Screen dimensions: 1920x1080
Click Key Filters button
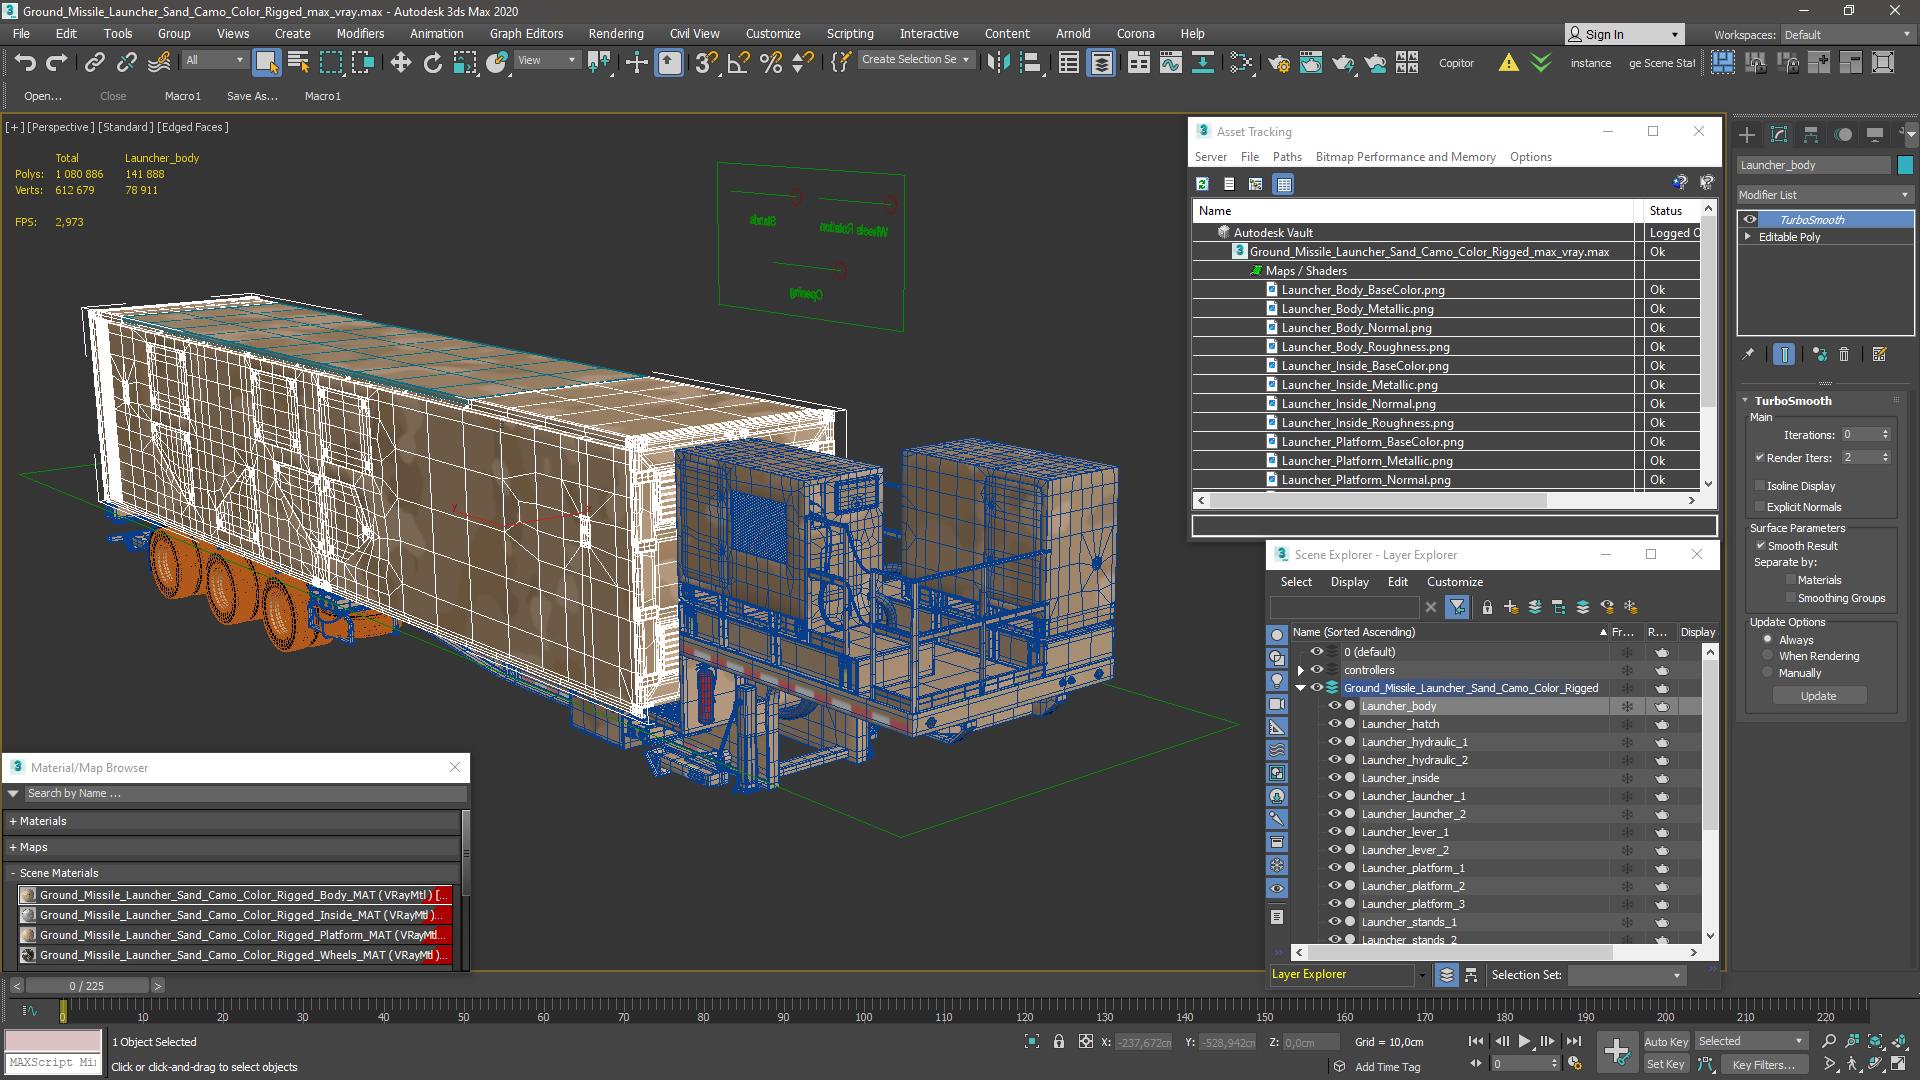[1763, 1064]
